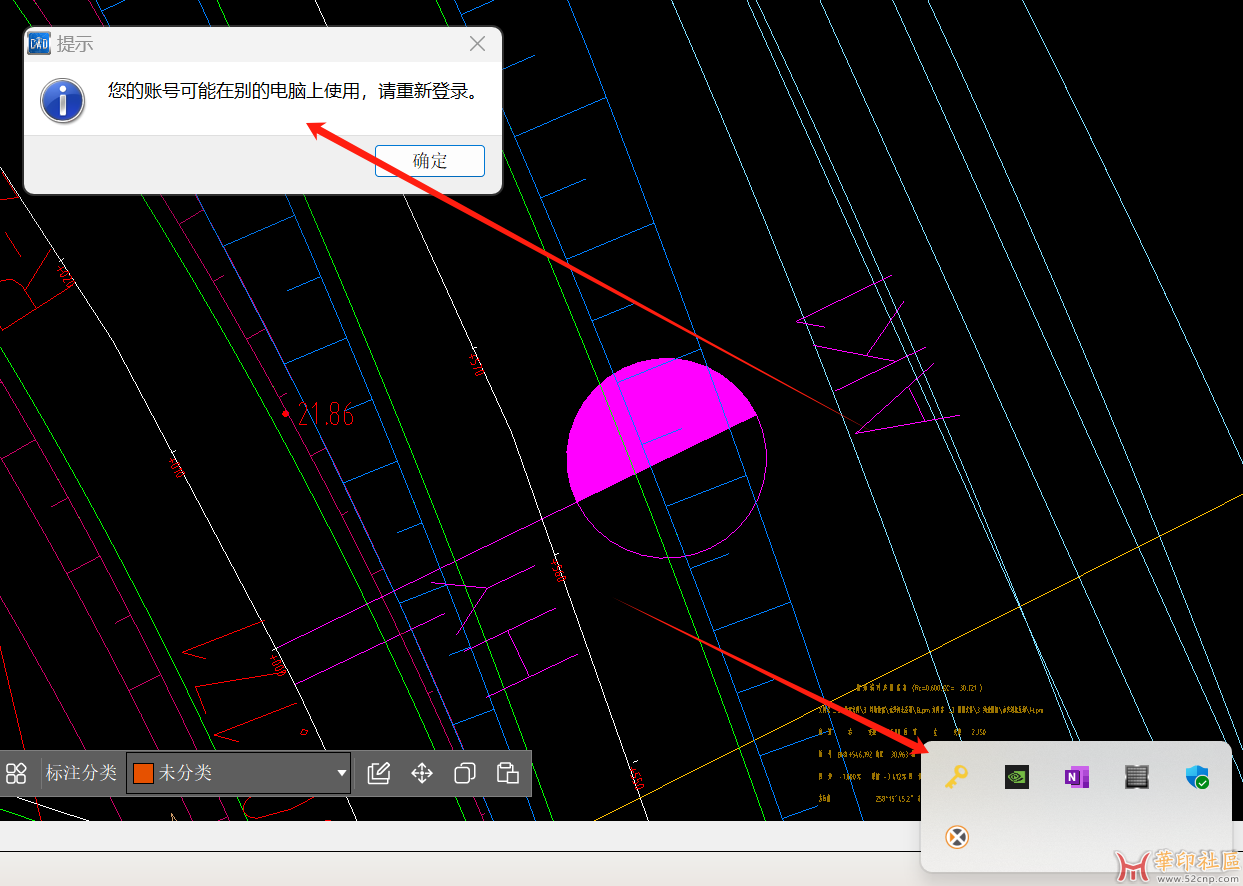Close the 提示 dialog with the X
This screenshot has height=886, width=1243.
[x=478, y=44]
